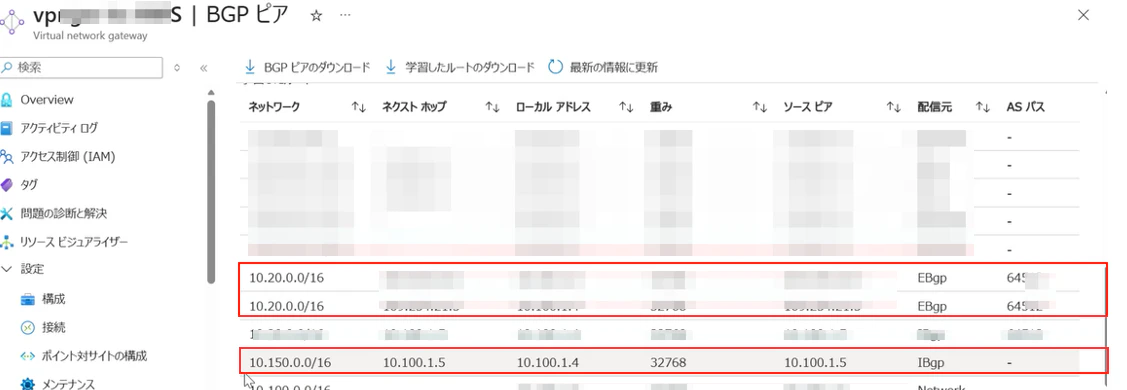The image size is (1127, 390).
Task: Click the resource visualizer icon
Action: [6, 242]
